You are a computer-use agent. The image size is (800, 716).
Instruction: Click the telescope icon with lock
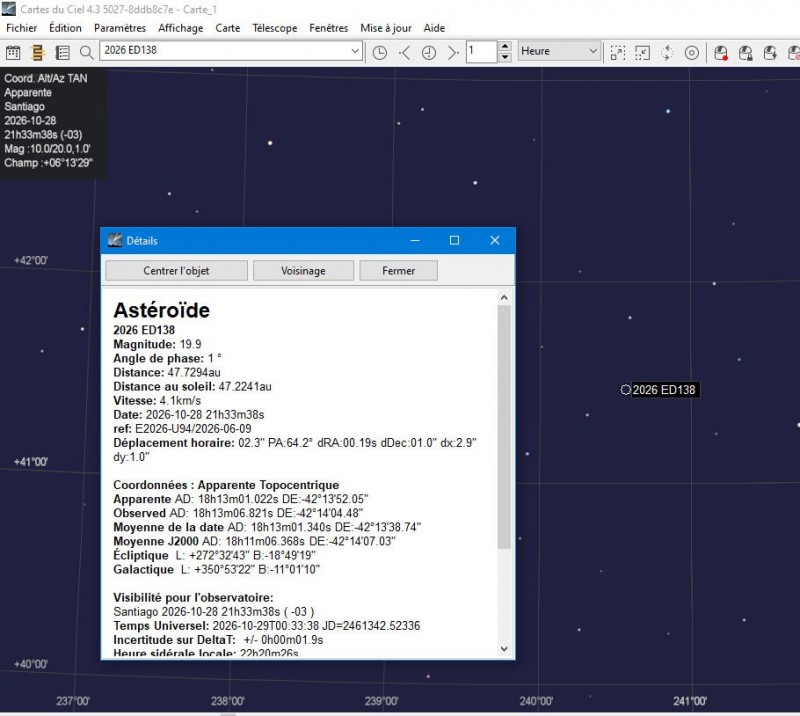[x=745, y=52]
